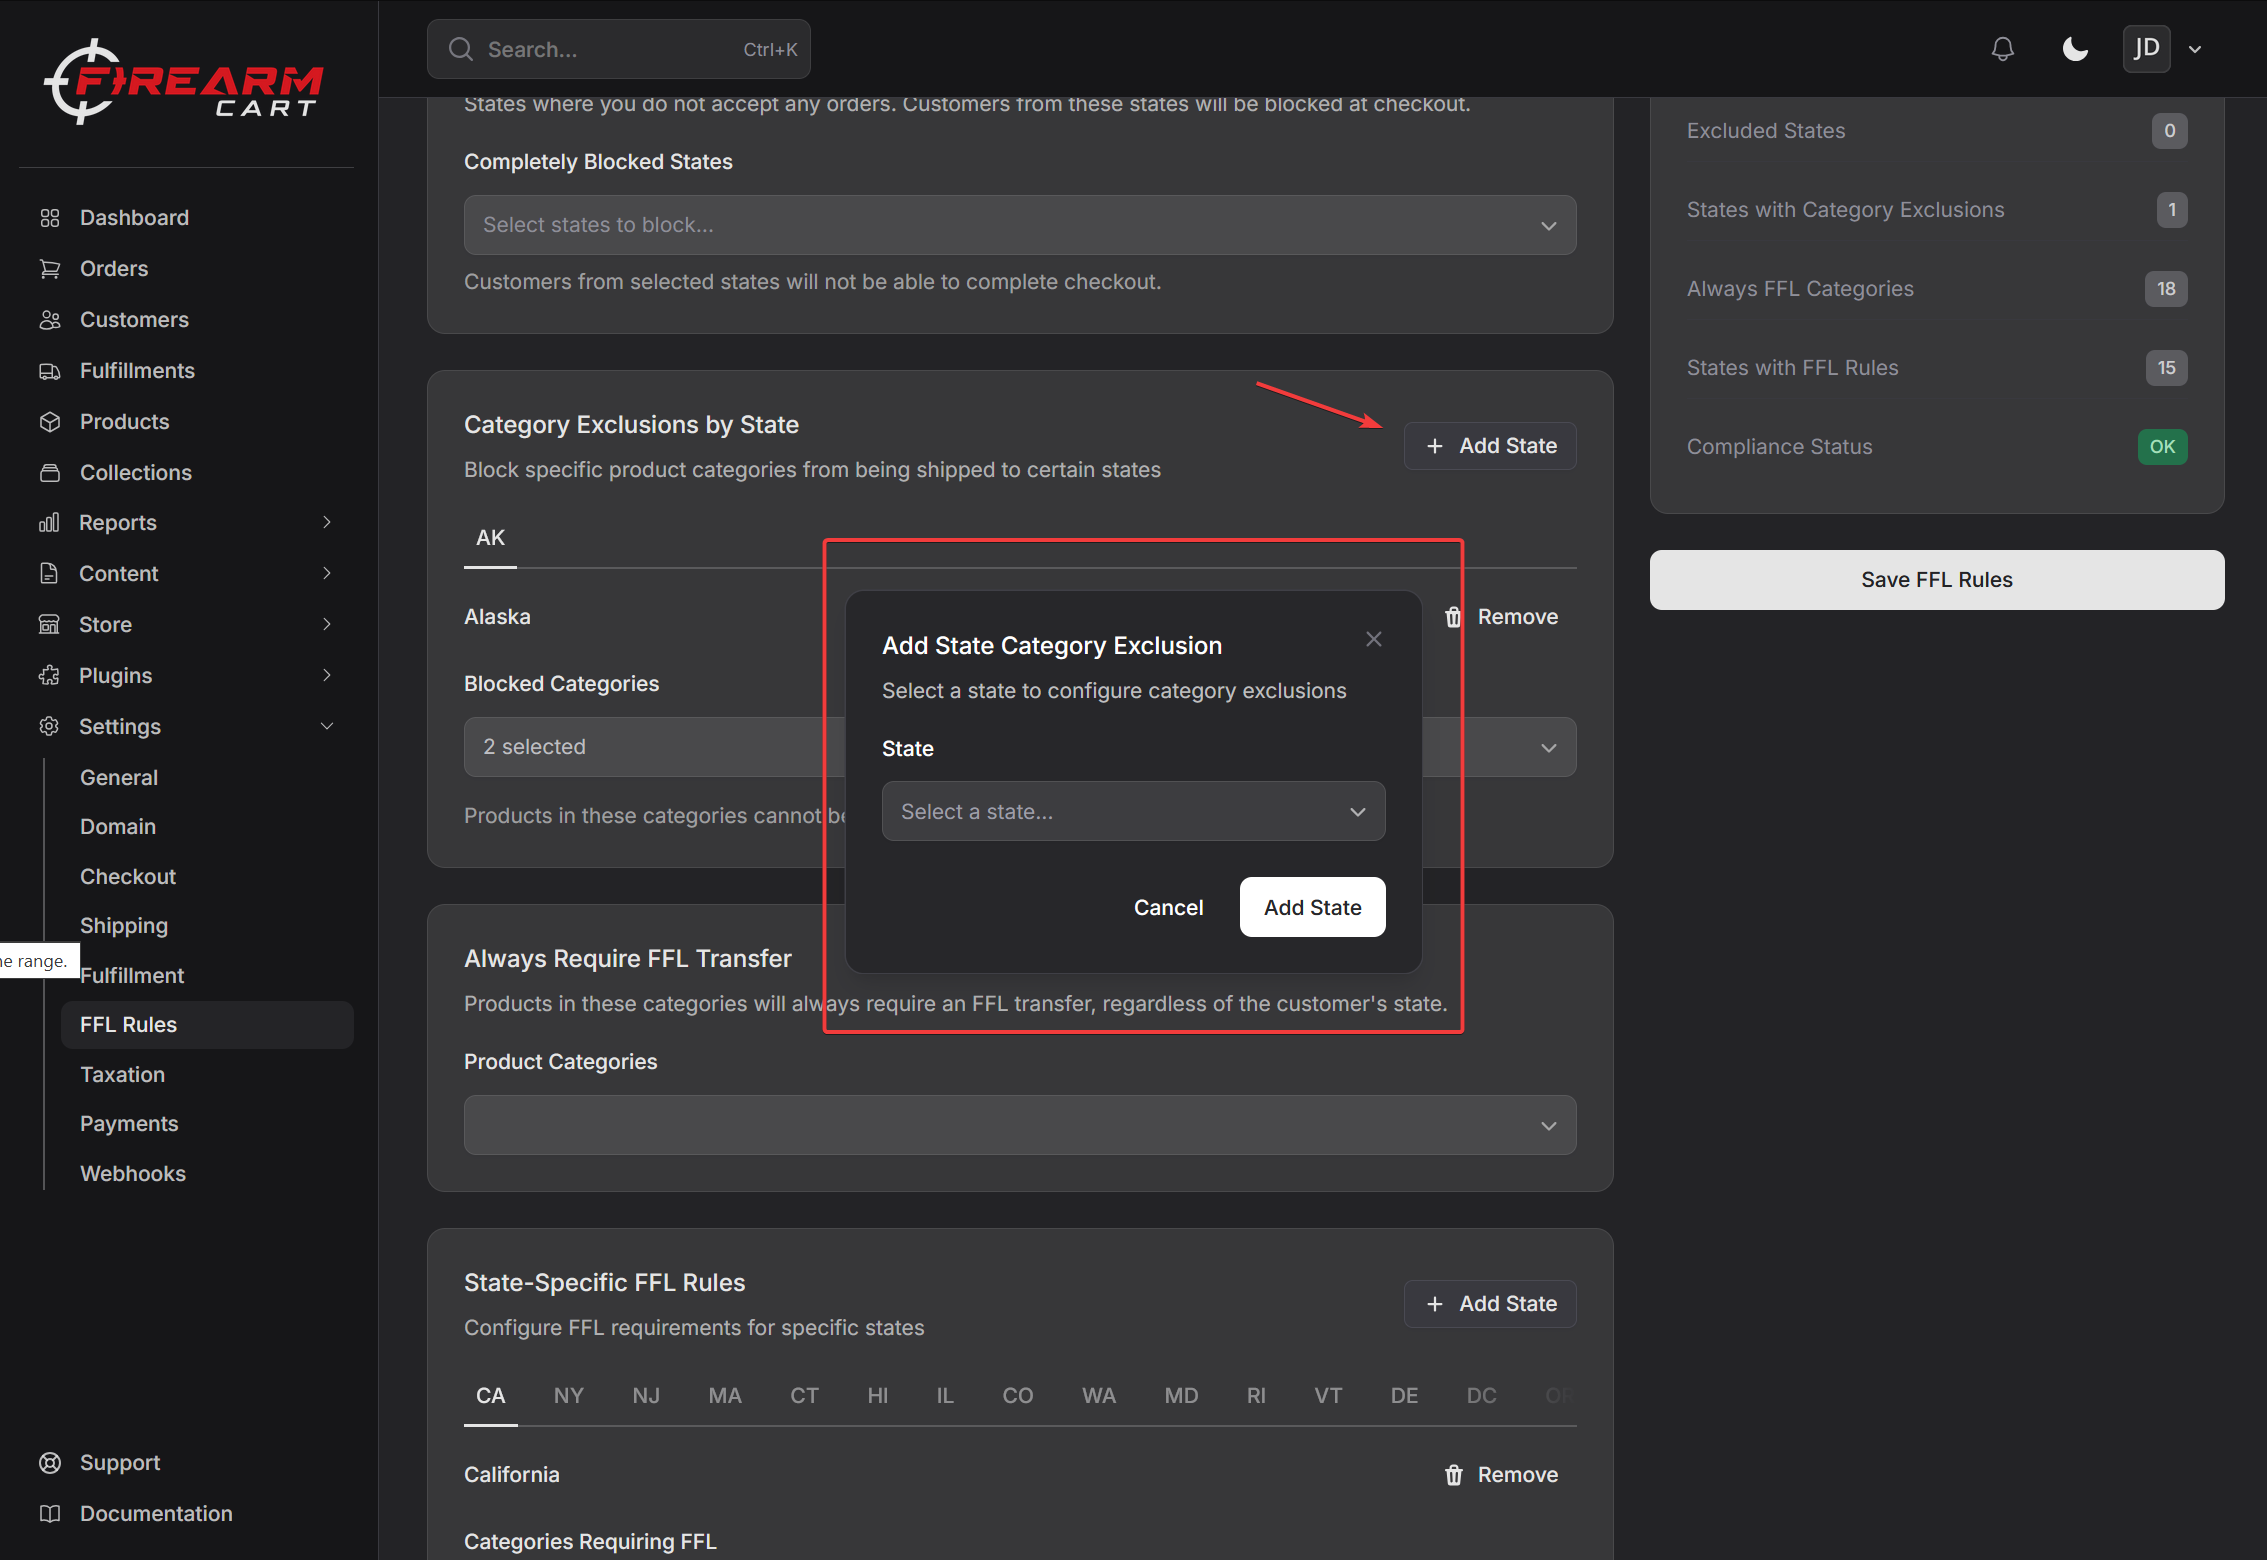Open Shipping settings
The image size is (2267, 1560).
[x=124, y=926]
